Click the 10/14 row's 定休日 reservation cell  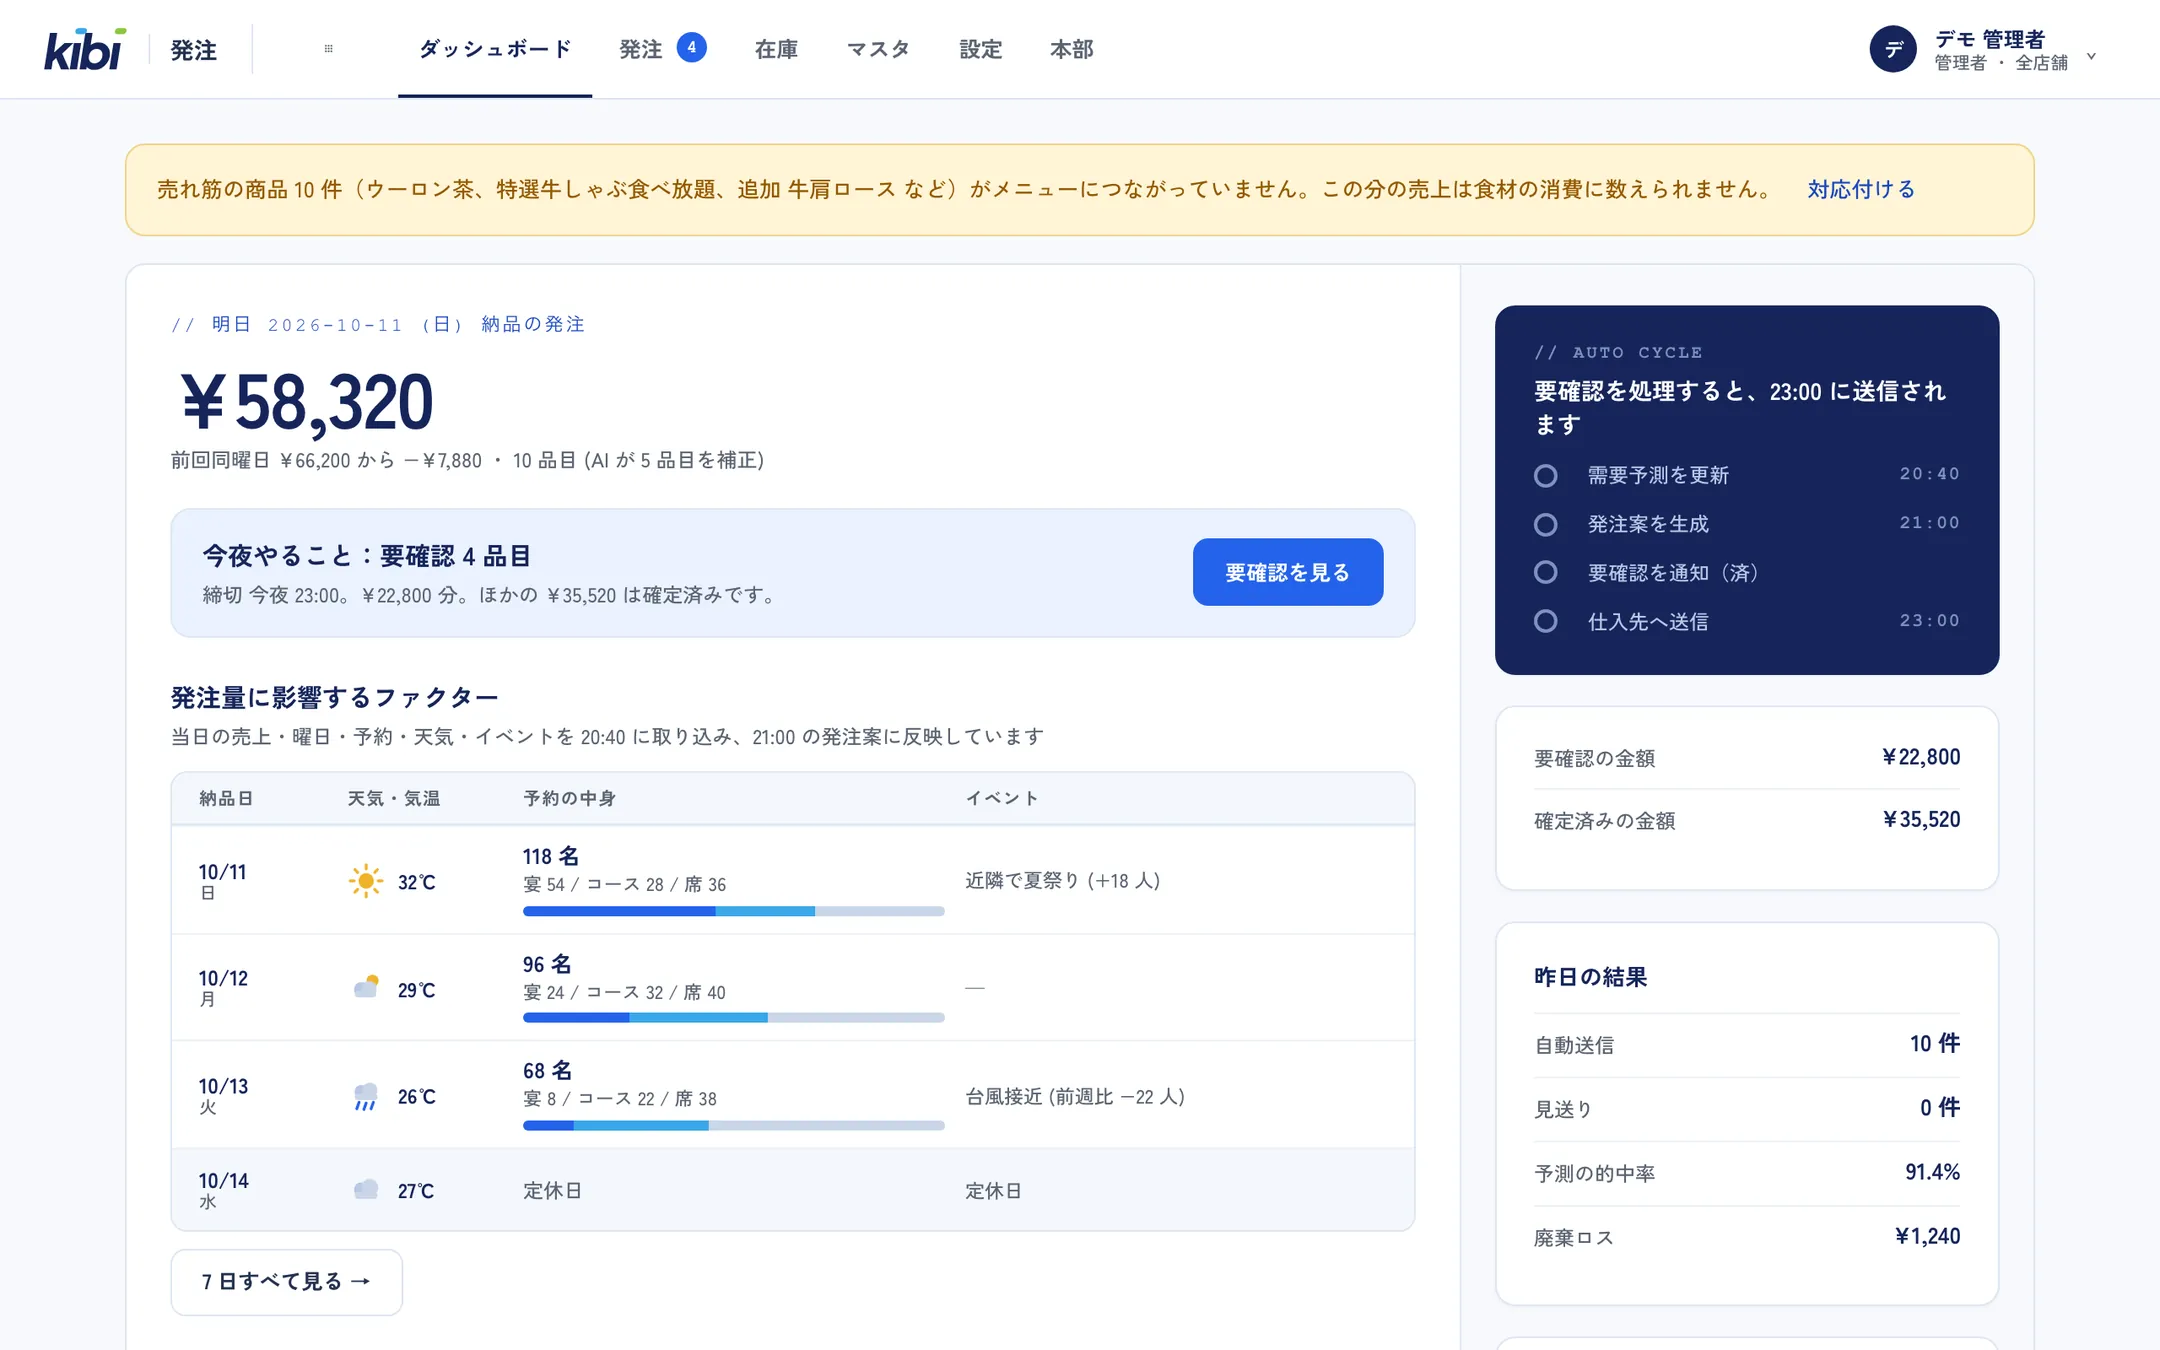[x=552, y=1191]
